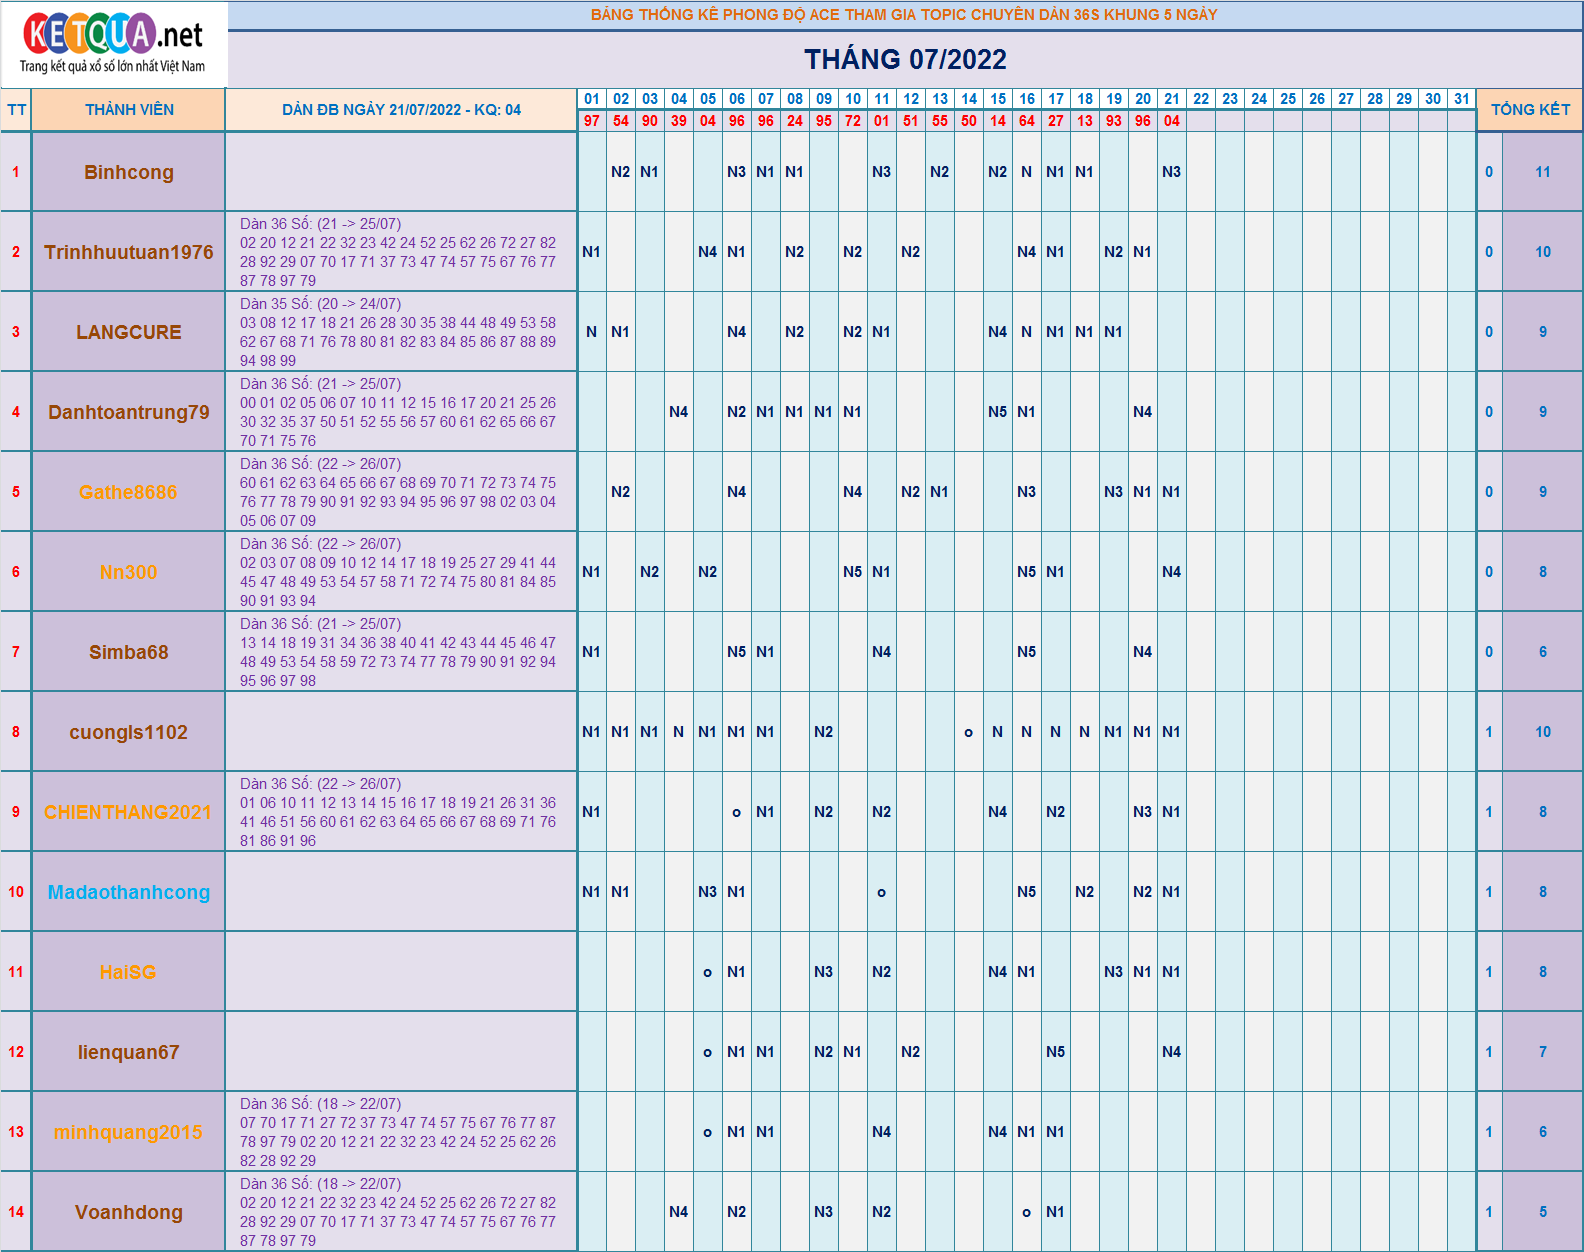1584x1252 pixels.
Task: Open member Trinhhuutuan1976
Action: tap(129, 252)
